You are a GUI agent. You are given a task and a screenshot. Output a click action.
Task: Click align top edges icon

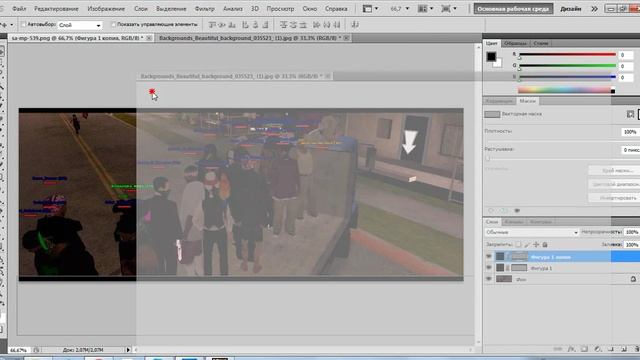(x=212, y=25)
